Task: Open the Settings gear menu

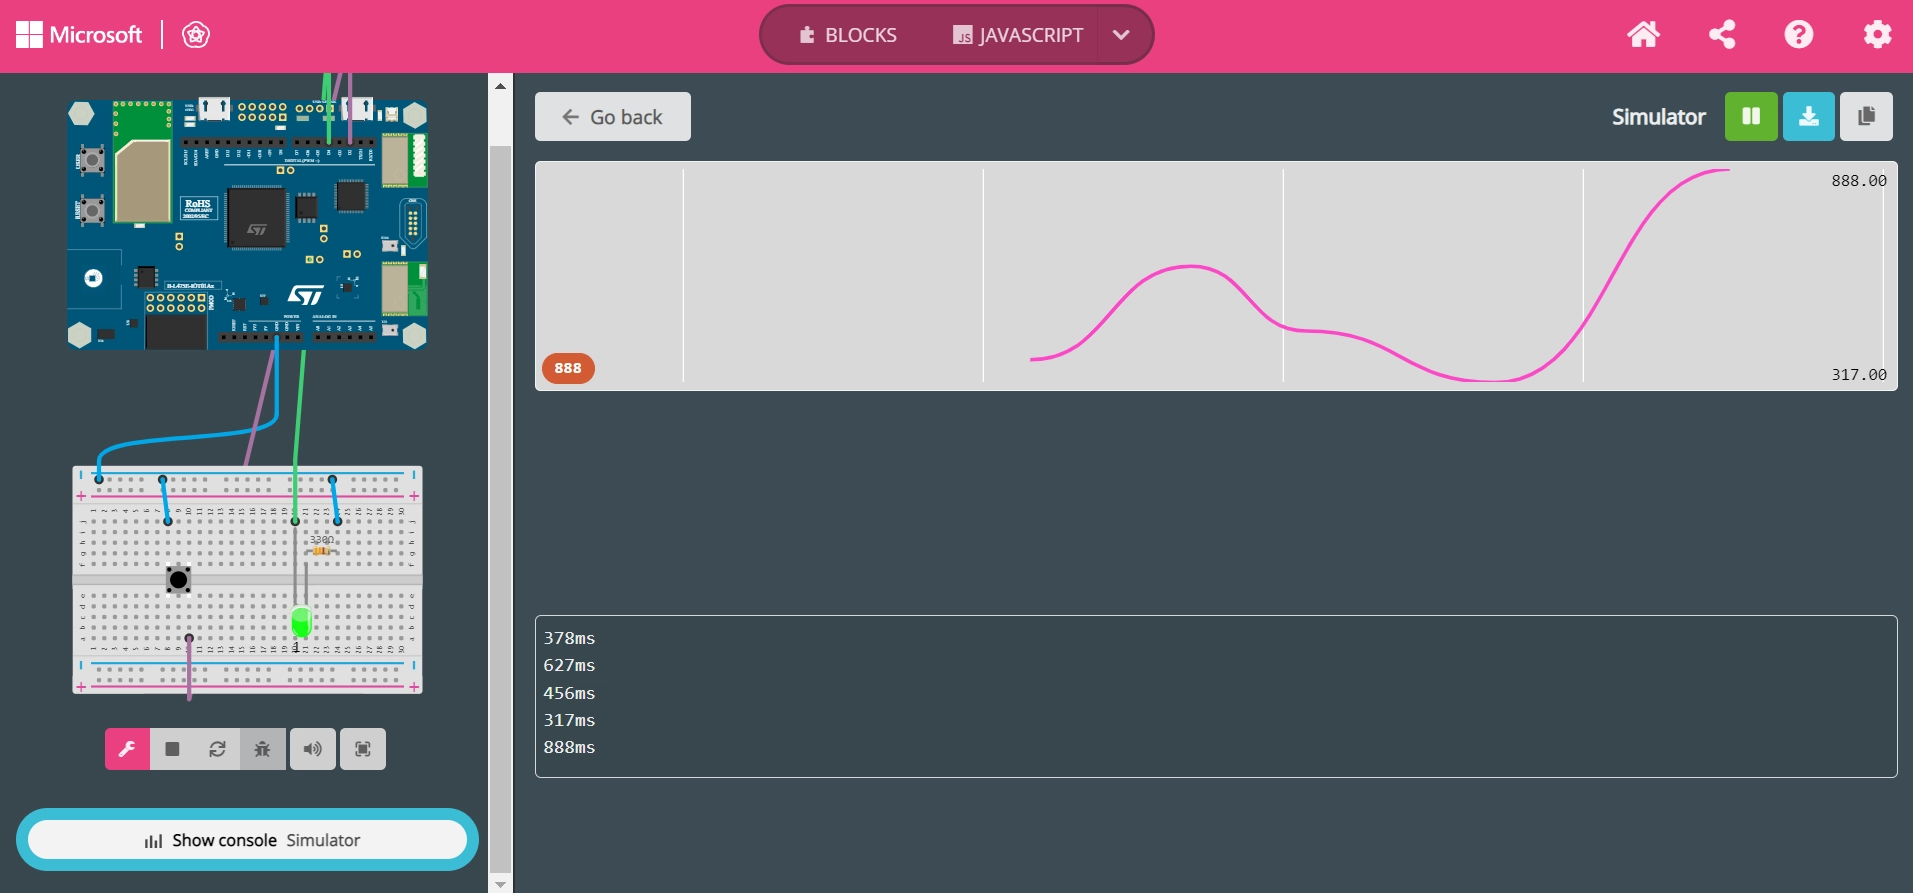Action: (1877, 35)
